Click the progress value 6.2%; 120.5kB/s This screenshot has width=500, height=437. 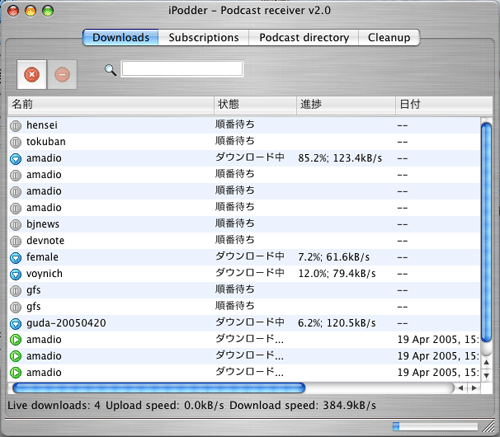pos(337,323)
